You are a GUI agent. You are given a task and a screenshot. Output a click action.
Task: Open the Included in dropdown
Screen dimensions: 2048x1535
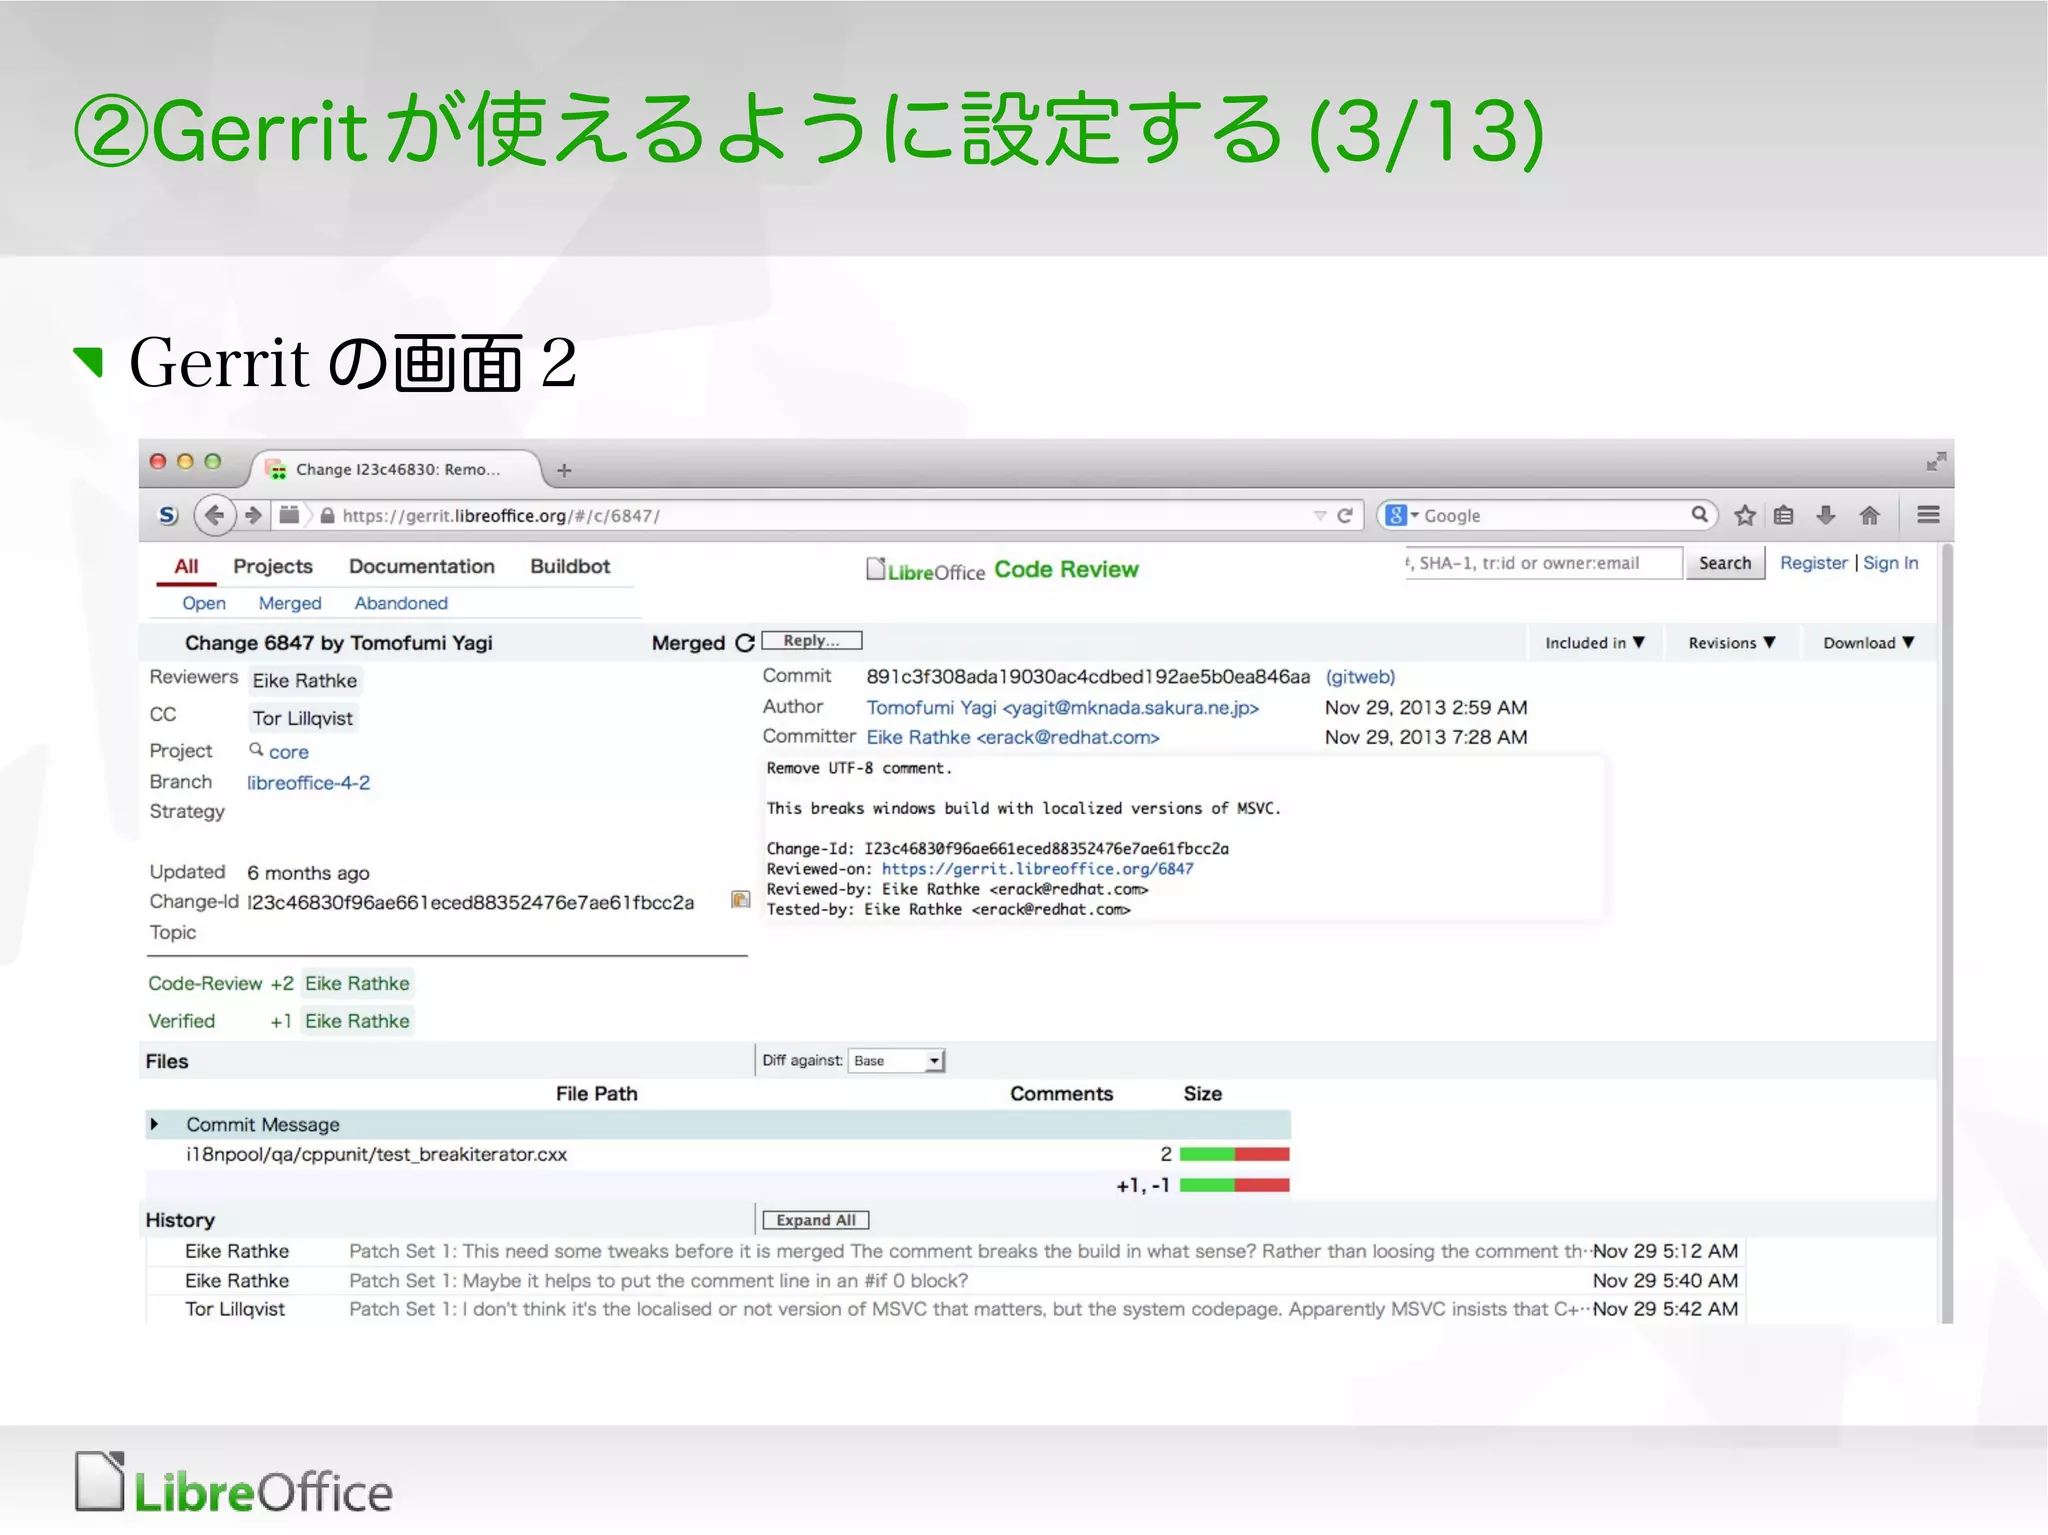pyautogui.click(x=1594, y=643)
